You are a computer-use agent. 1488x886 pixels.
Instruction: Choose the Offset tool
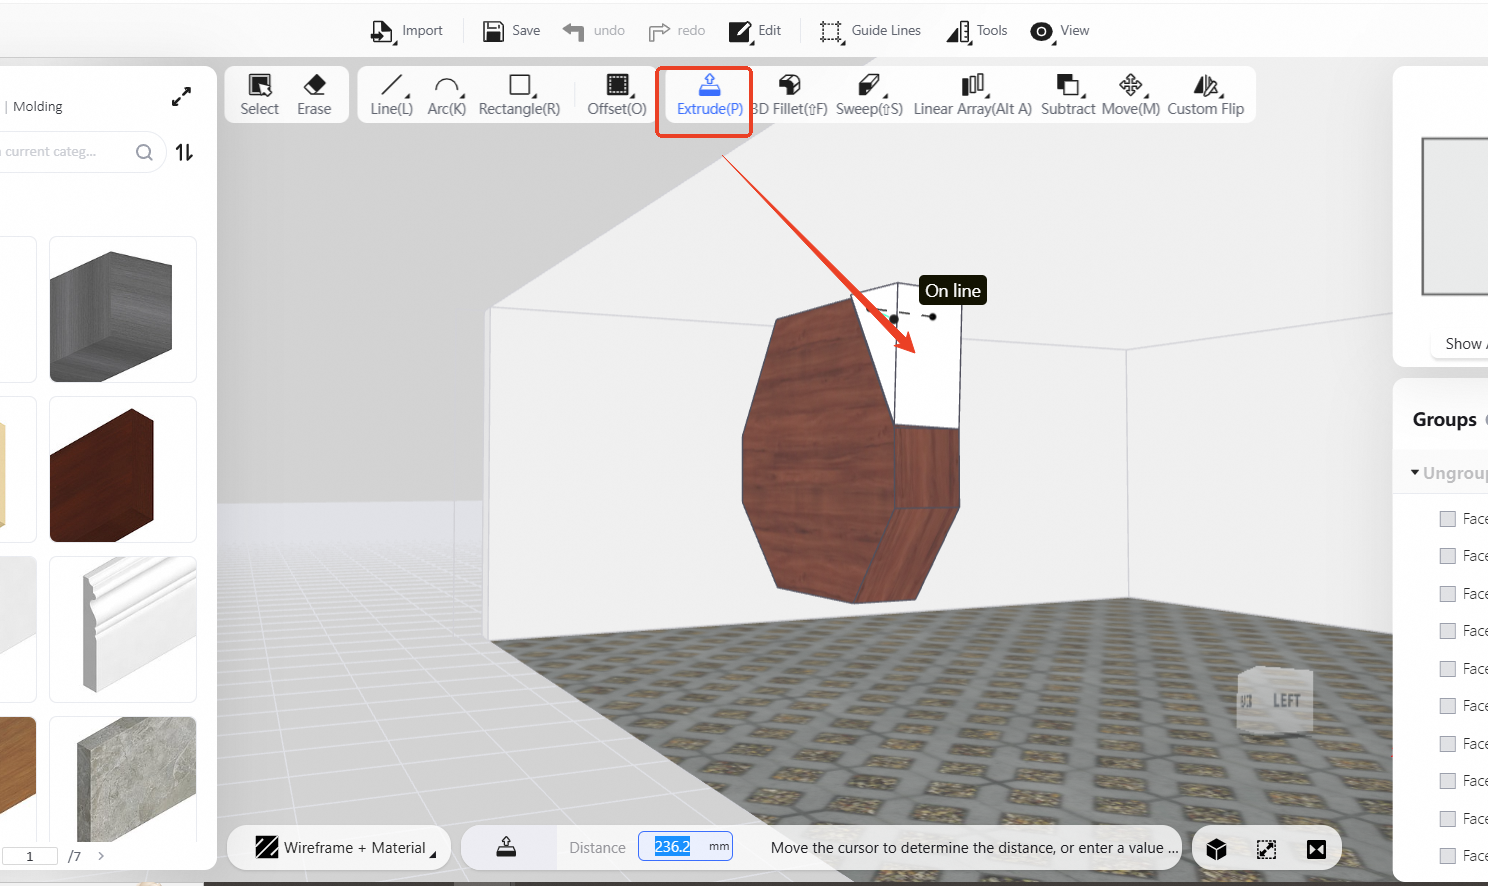tap(617, 95)
